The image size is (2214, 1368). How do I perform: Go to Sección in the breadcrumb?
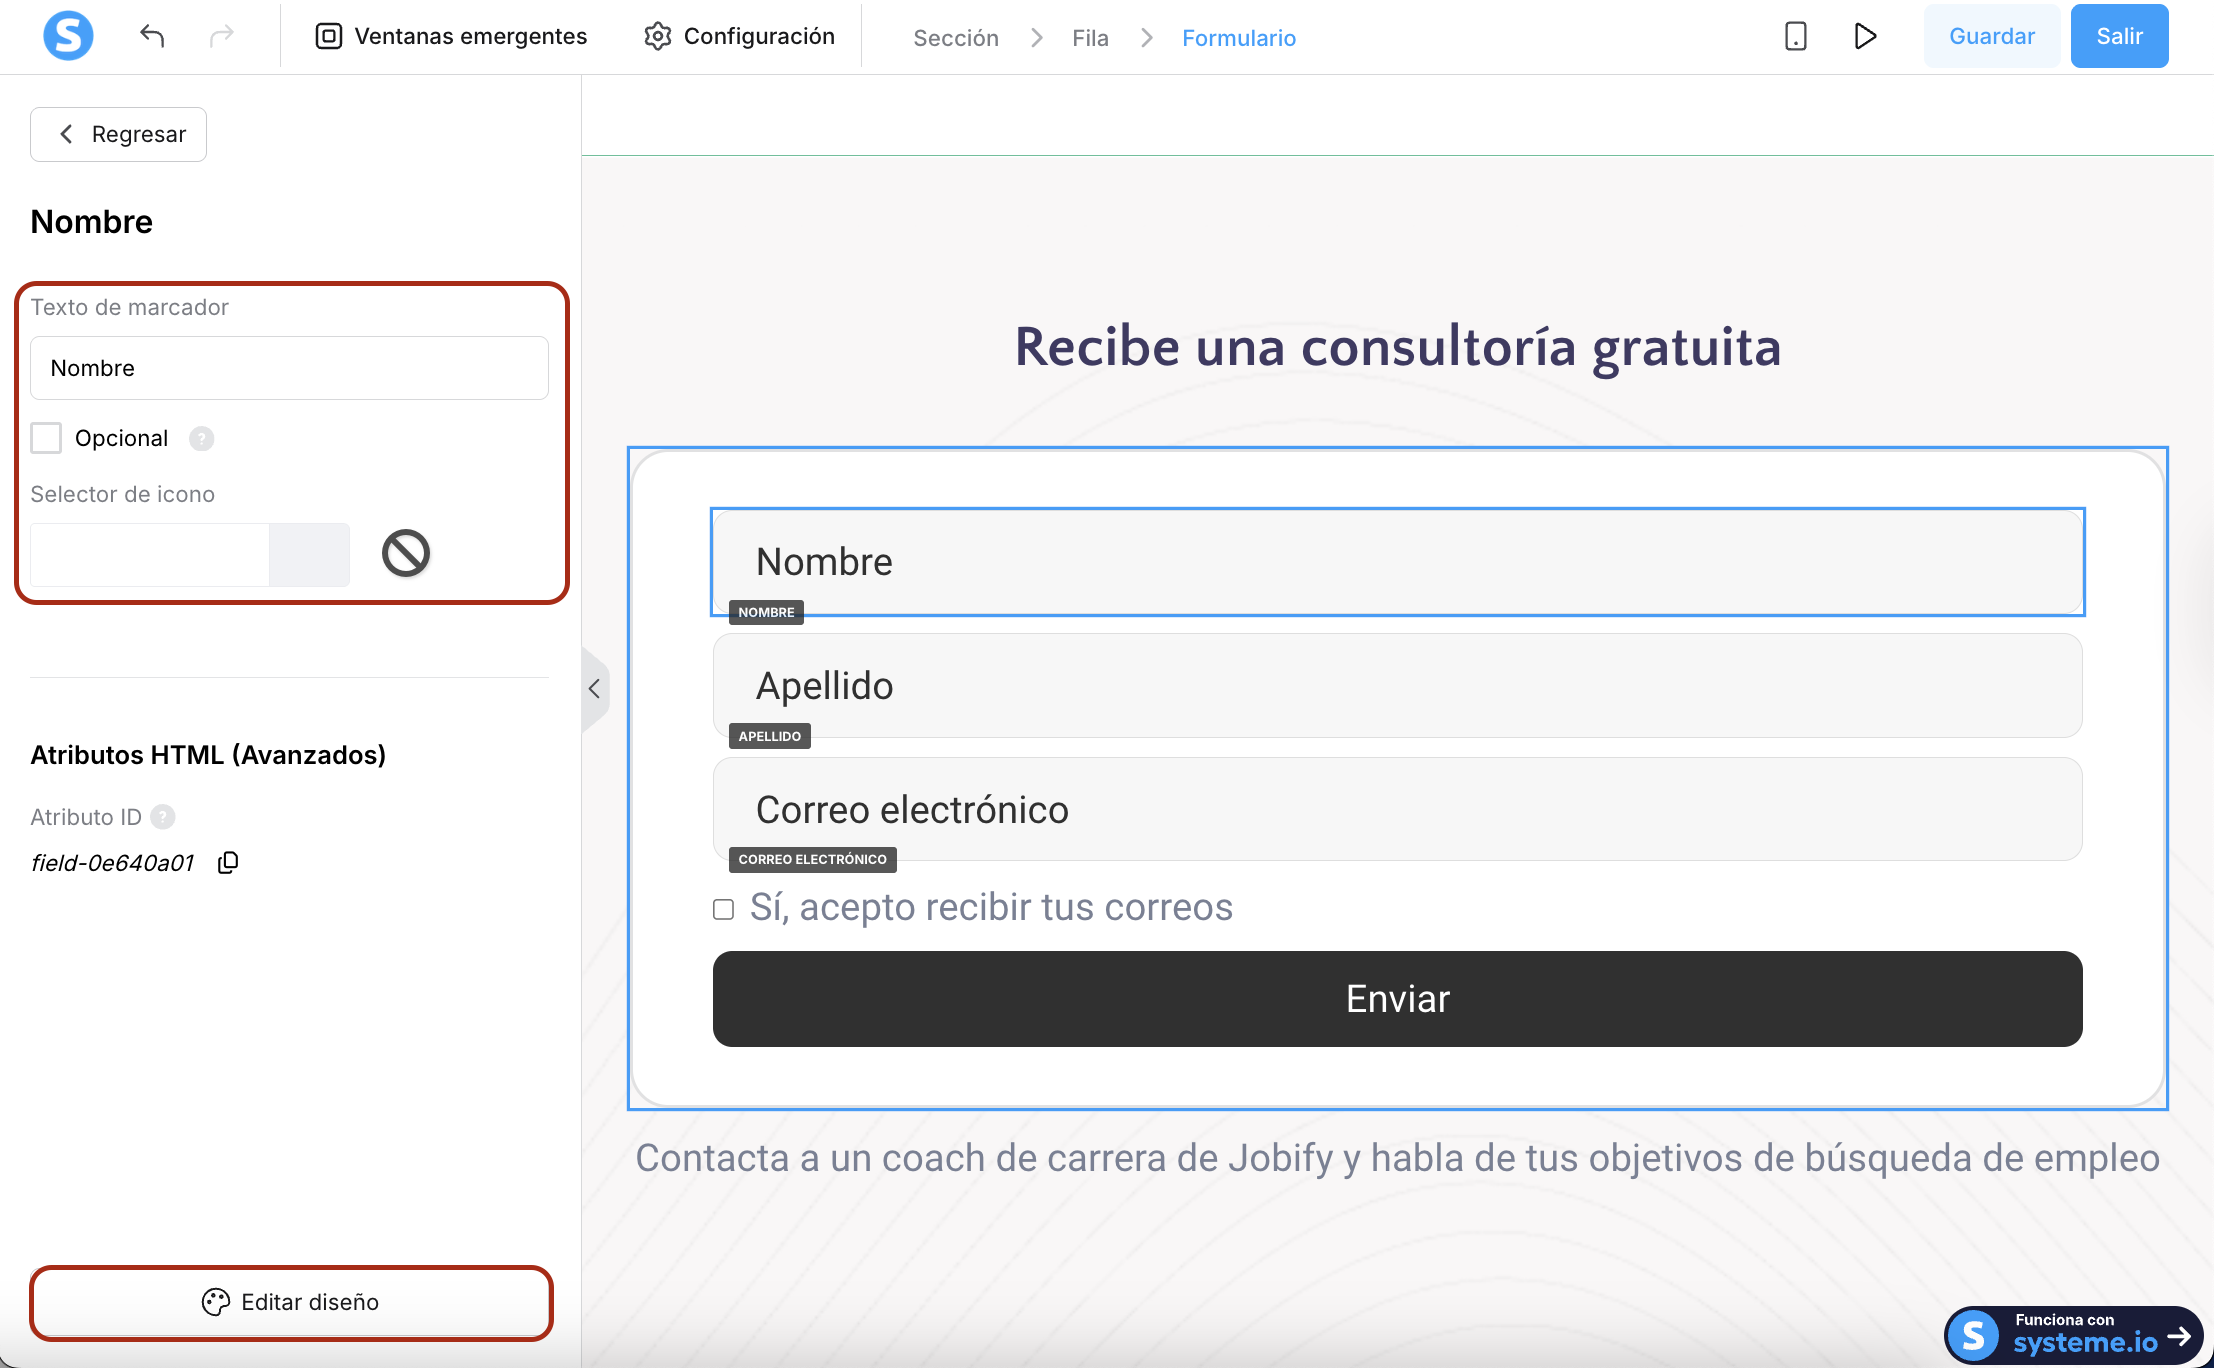[x=956, y=38]
